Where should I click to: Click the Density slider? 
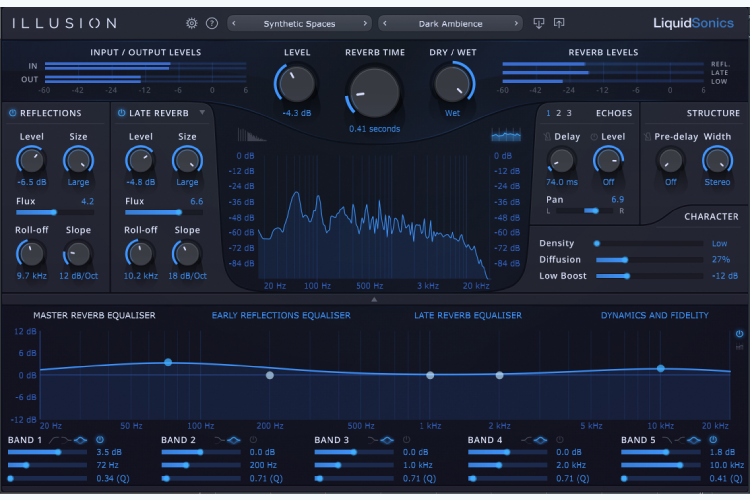[648, 244]
